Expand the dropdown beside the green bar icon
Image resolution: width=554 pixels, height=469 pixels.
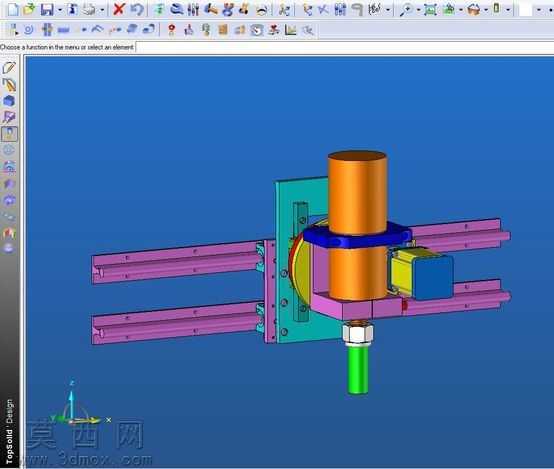click(x=508, y=10)
